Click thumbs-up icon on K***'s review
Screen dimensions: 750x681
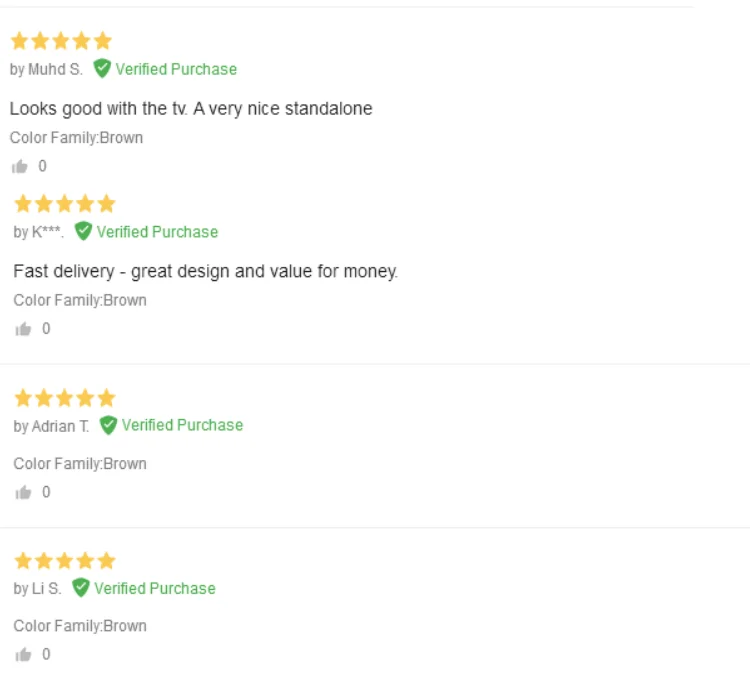[23, 330]
